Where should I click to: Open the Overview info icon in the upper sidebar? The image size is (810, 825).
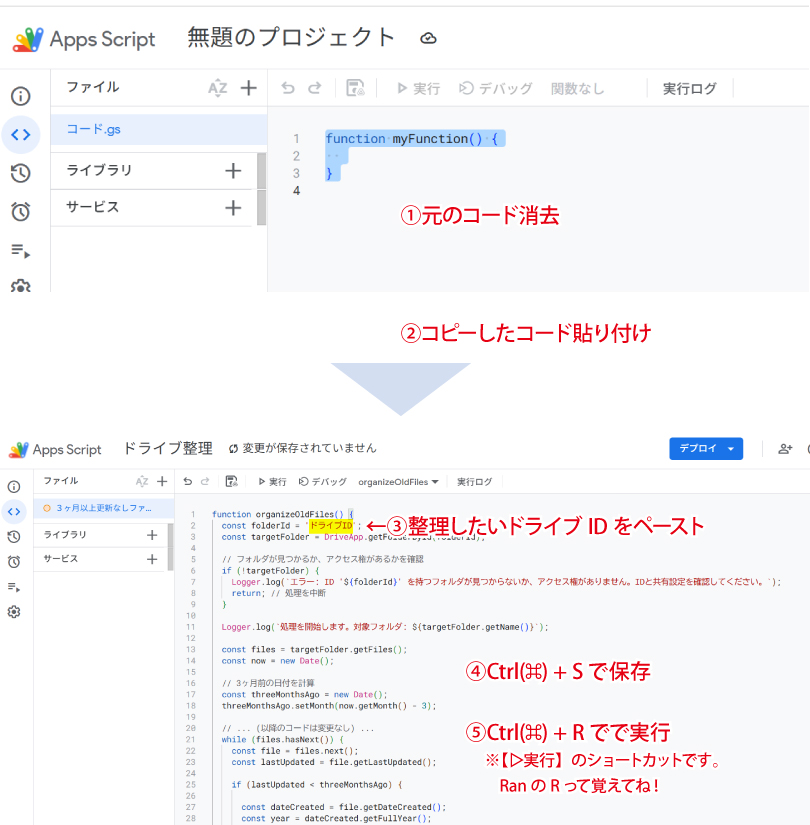pyautogui.click(x=20, y=96)
